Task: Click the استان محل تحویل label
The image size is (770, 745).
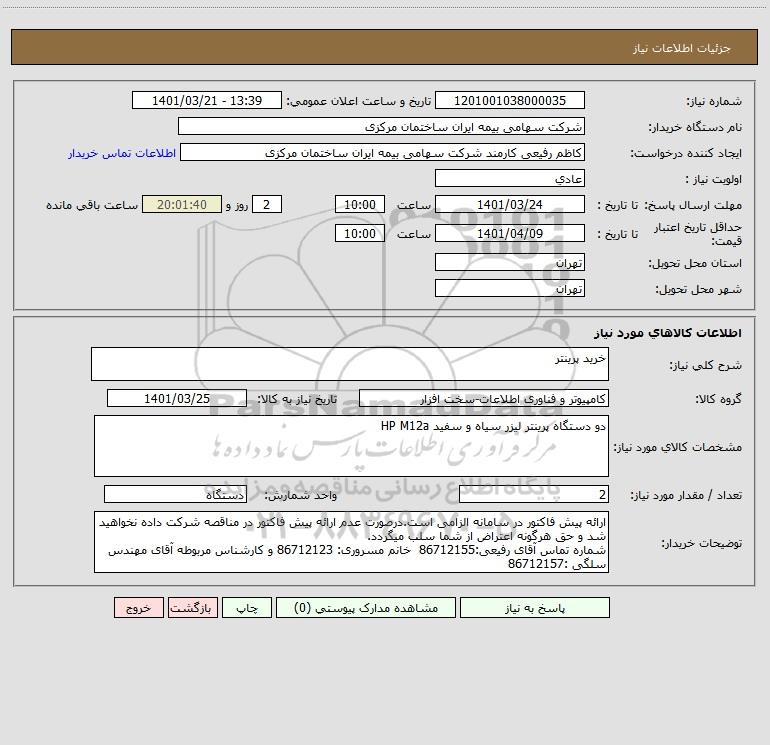Action: click(695, 264)
